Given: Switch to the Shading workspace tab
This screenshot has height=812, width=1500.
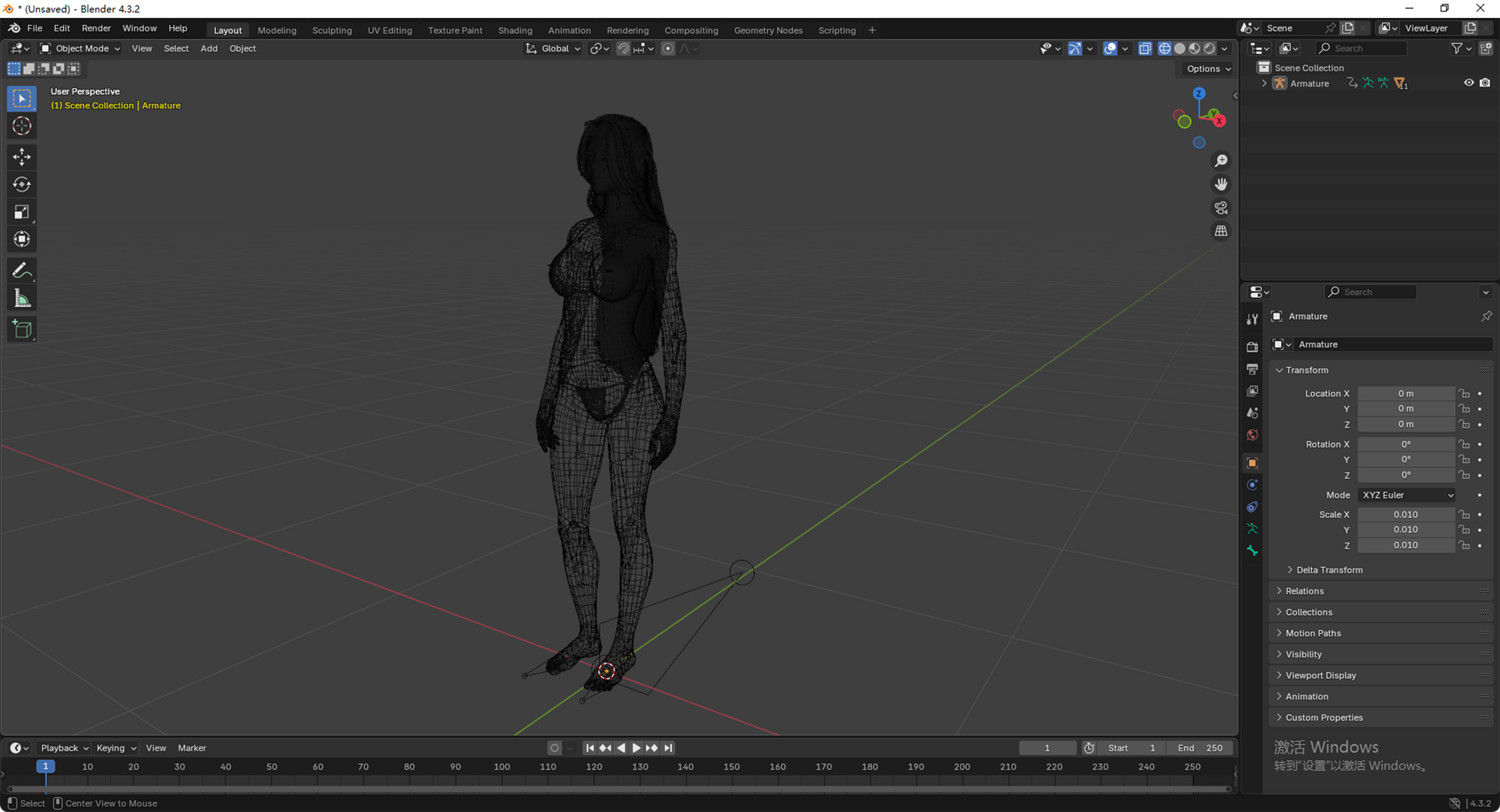Looking at the screenshot, I should pos(515,30).
